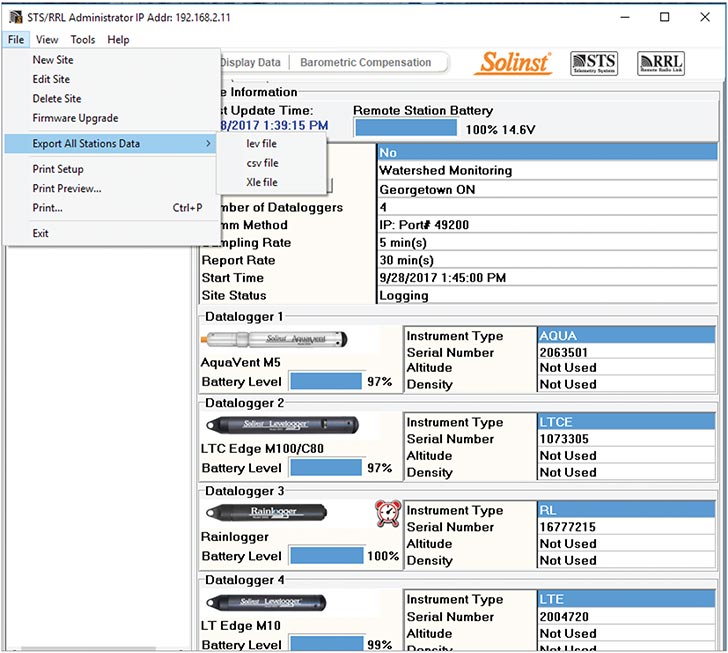Click the application icon in title bar
Viewport: 728px width, 653px height.
[x=16, y=17]
